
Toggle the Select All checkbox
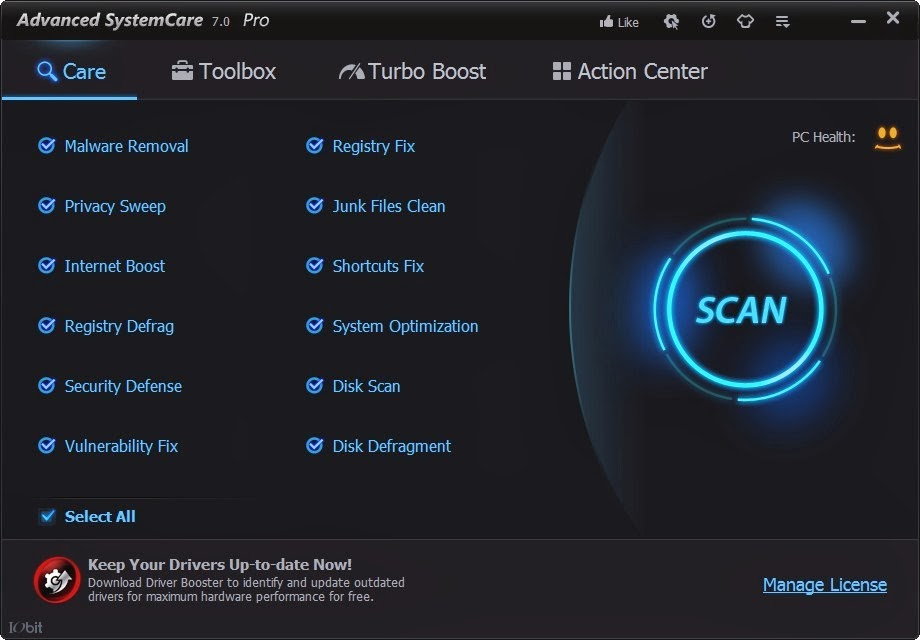click(48, 516)
